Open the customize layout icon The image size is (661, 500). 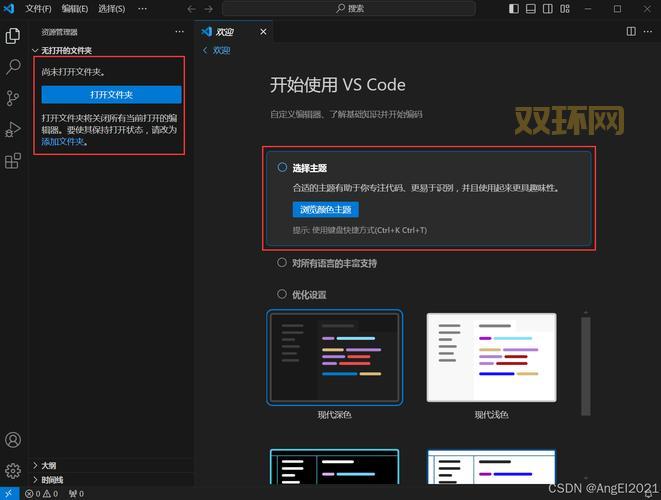565,8
